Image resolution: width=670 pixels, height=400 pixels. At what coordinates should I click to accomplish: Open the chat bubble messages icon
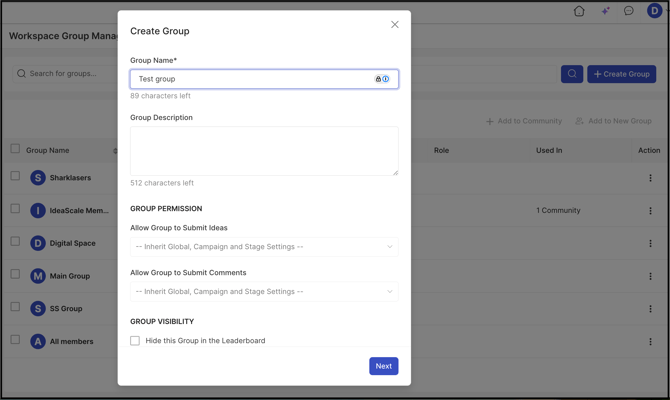pyautogui.click(x=629, y=11)
